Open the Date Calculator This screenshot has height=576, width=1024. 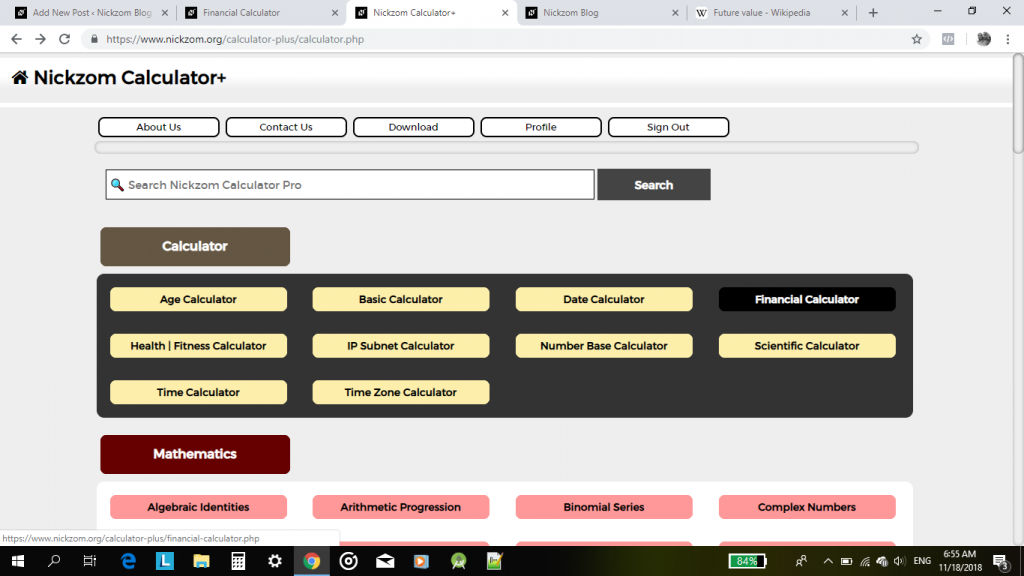pos(603,299)
